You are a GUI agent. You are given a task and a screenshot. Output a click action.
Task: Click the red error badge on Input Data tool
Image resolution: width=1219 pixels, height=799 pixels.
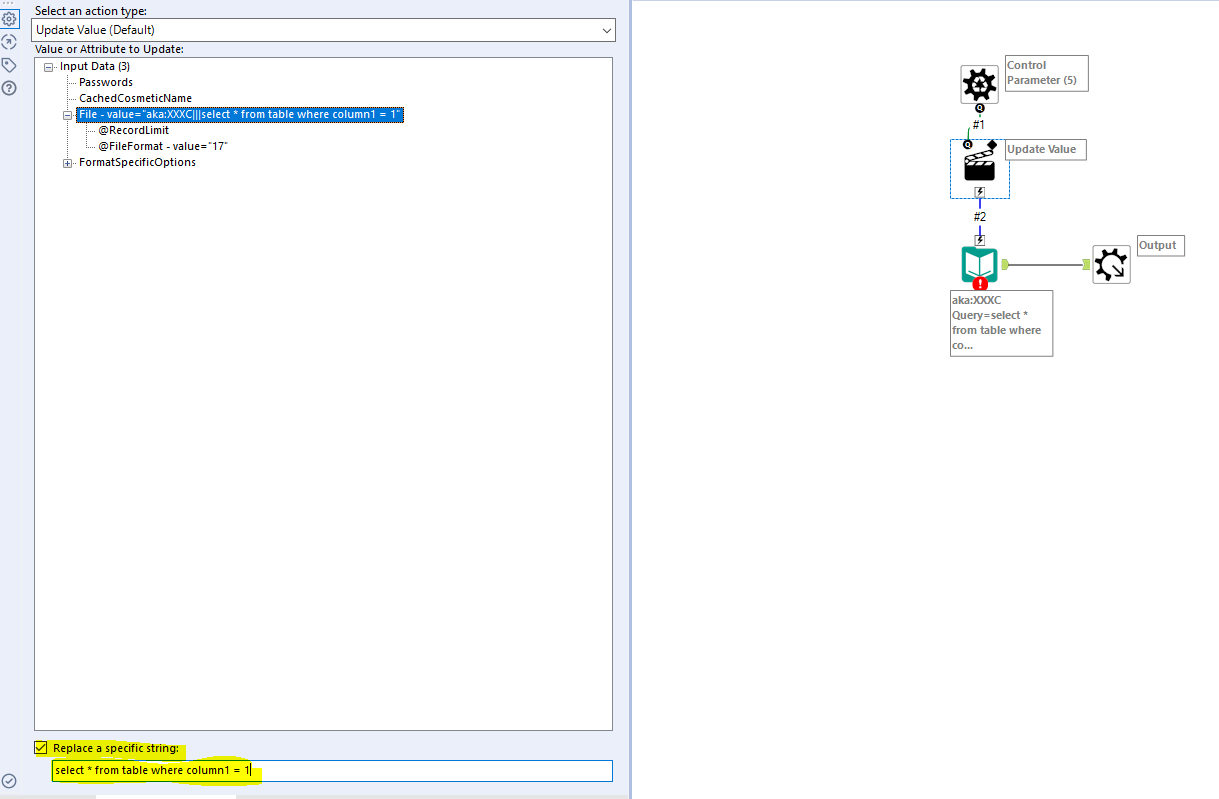point(981,283)
